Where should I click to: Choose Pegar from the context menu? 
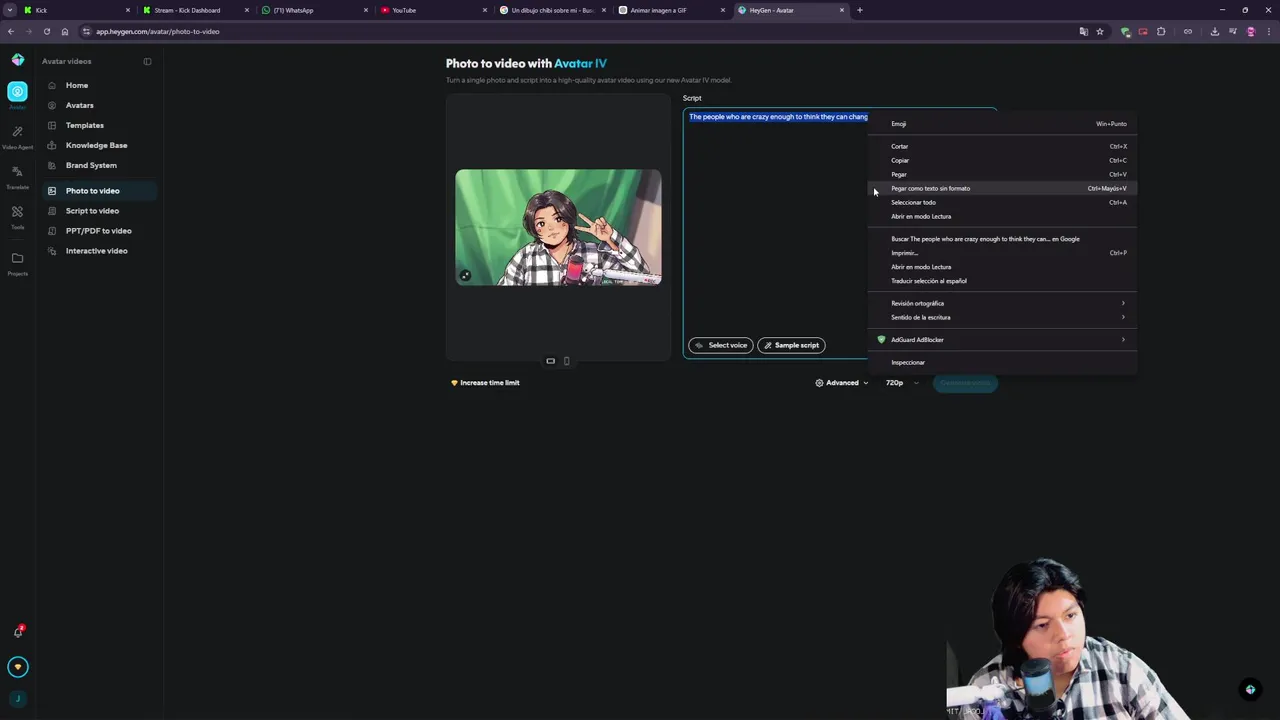tap(1003, 174)
